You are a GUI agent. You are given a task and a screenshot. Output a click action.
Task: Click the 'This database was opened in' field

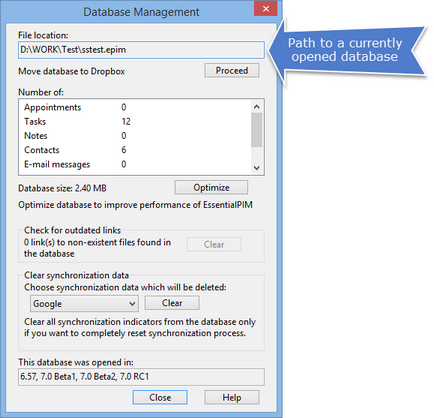(x=141, y=377)
